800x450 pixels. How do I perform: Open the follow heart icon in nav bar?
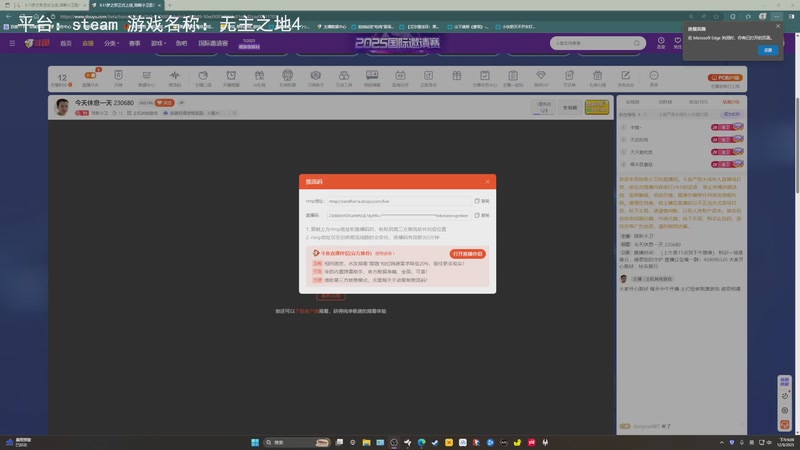(x=678, y=42)
